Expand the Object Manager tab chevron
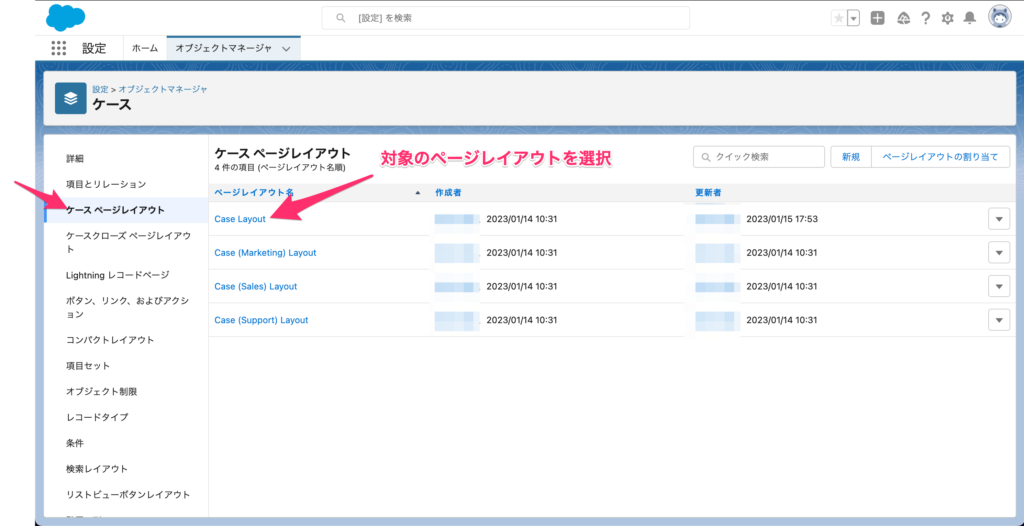 (287, 48)
